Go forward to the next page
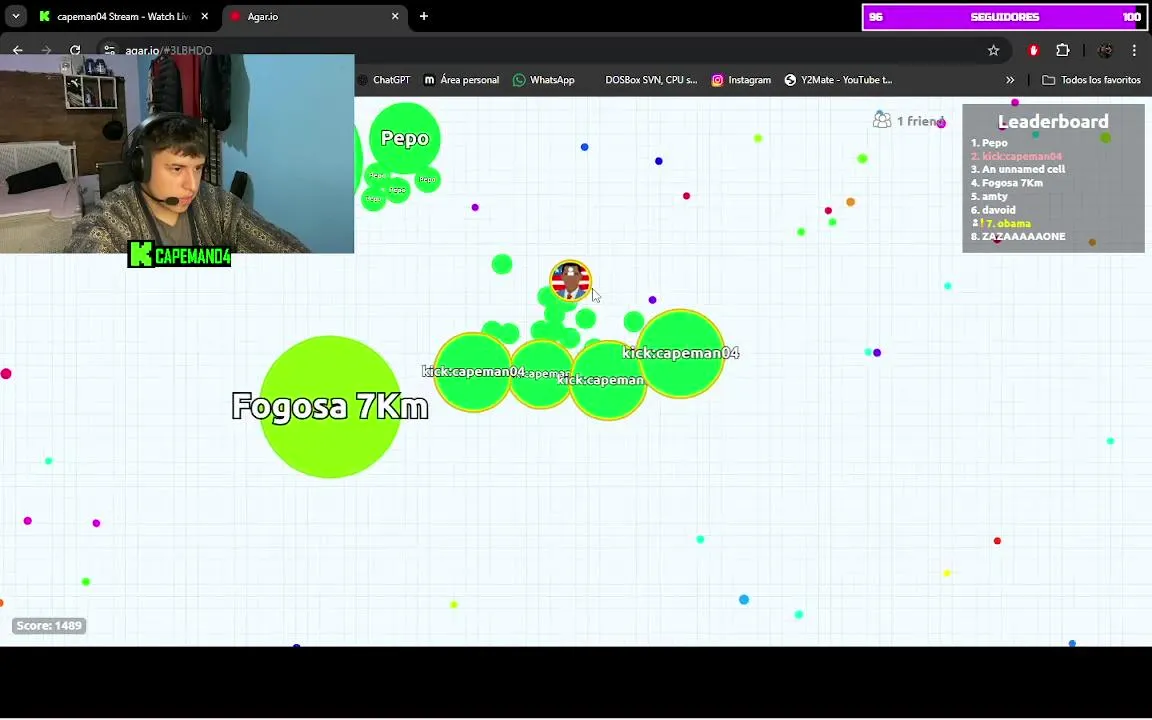Viewport: 1152px width, 720px height. (x=46, y=50)
